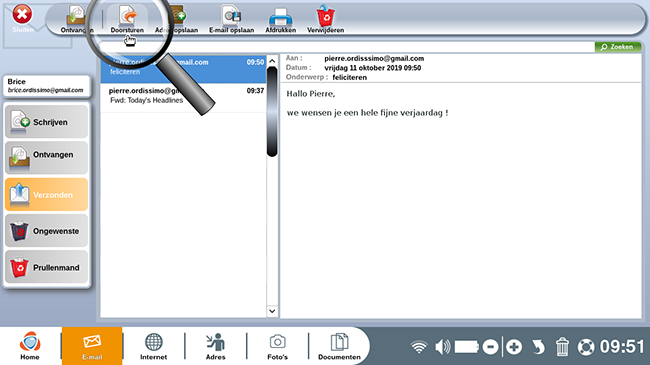Image resolution: width=650 pixels, height=365 pixels.
Task: Open the Documenten app
Action: click(x=339, y=346)
